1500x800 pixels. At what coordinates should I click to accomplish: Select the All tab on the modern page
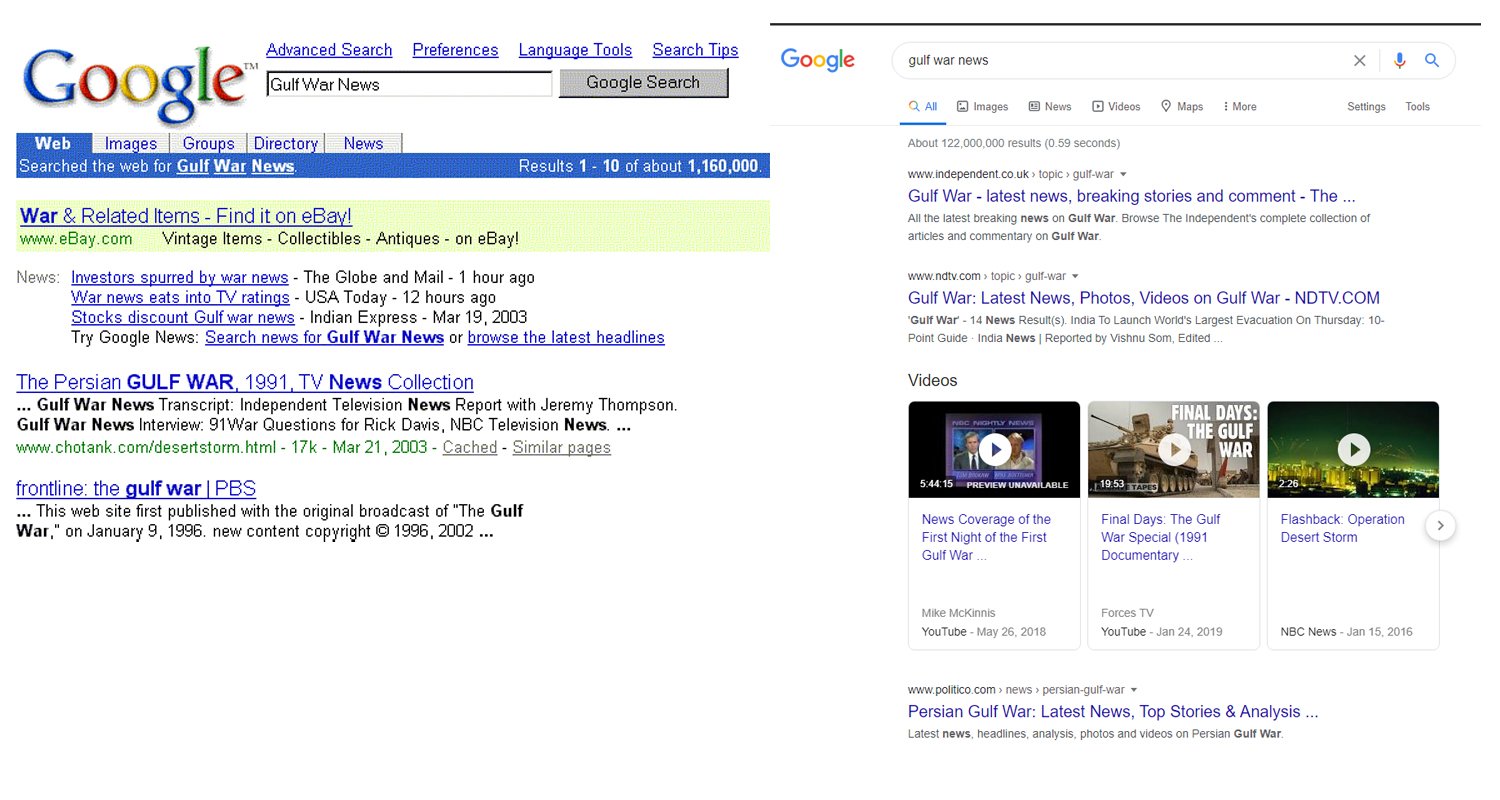coord(923,107)
